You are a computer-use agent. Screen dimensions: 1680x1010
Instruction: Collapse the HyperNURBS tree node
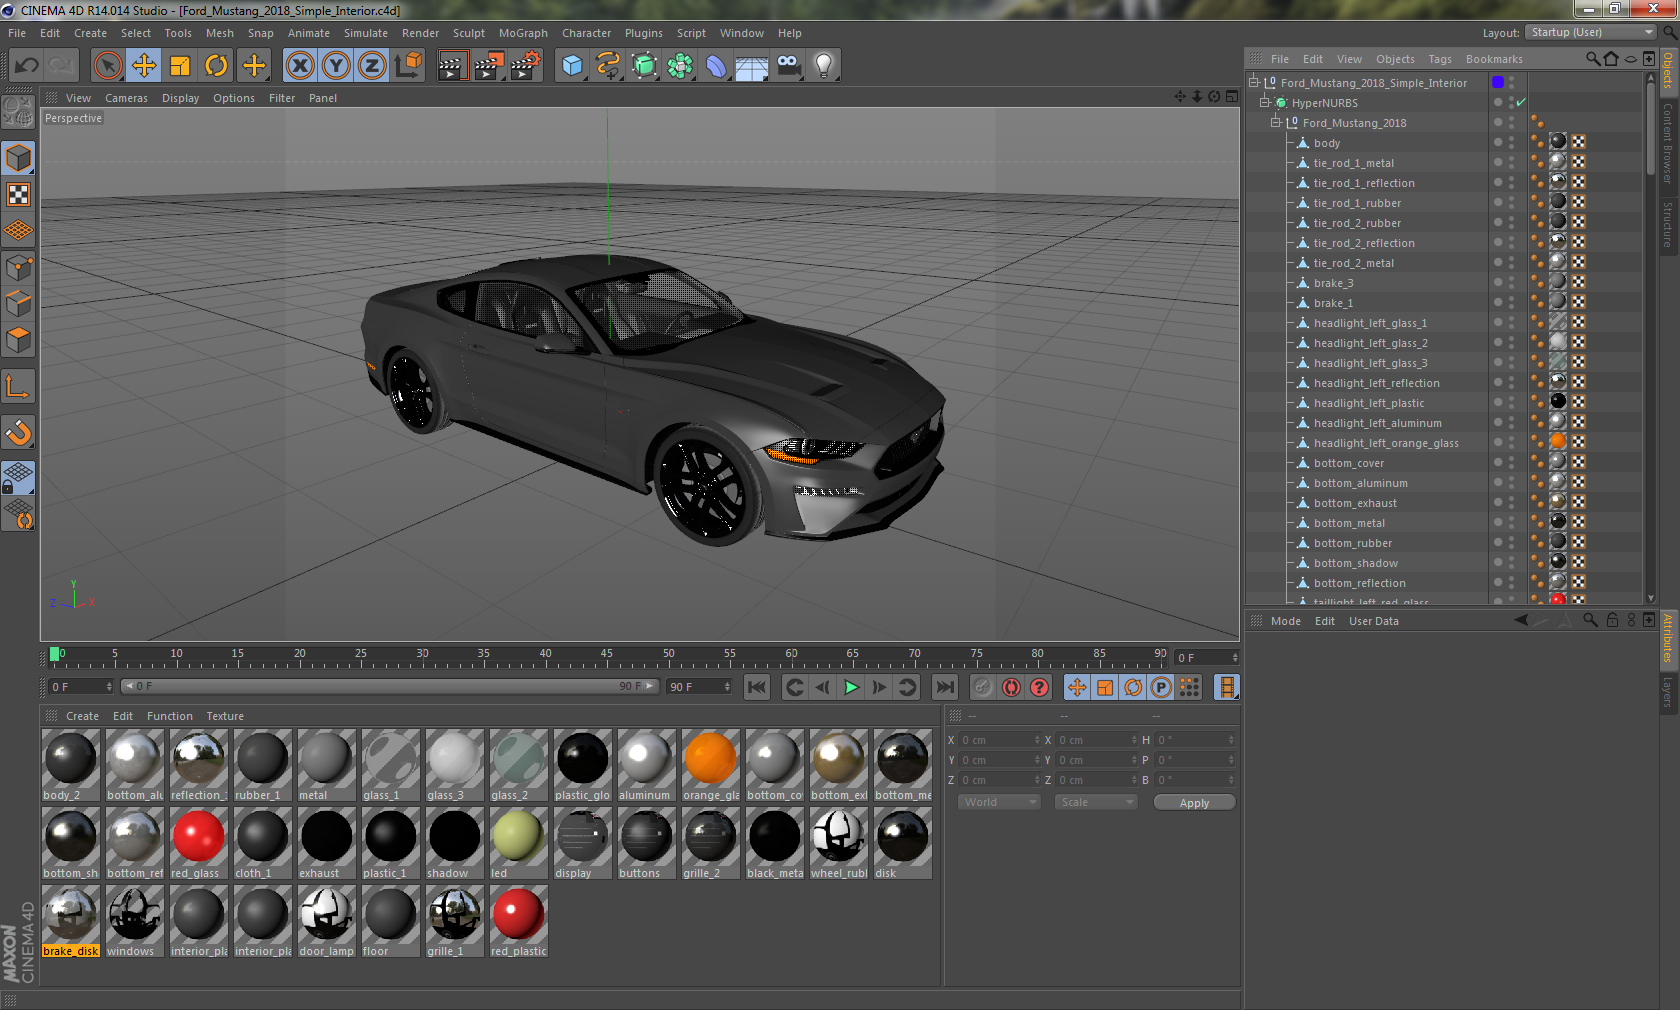coord(1265,103)
